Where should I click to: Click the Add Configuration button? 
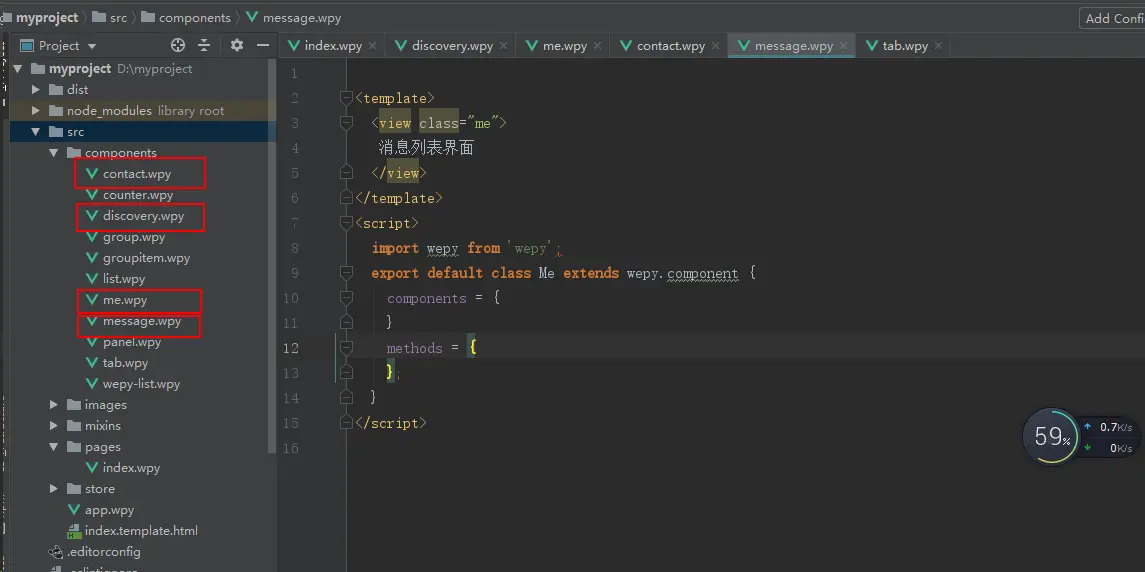(1113, 18)
